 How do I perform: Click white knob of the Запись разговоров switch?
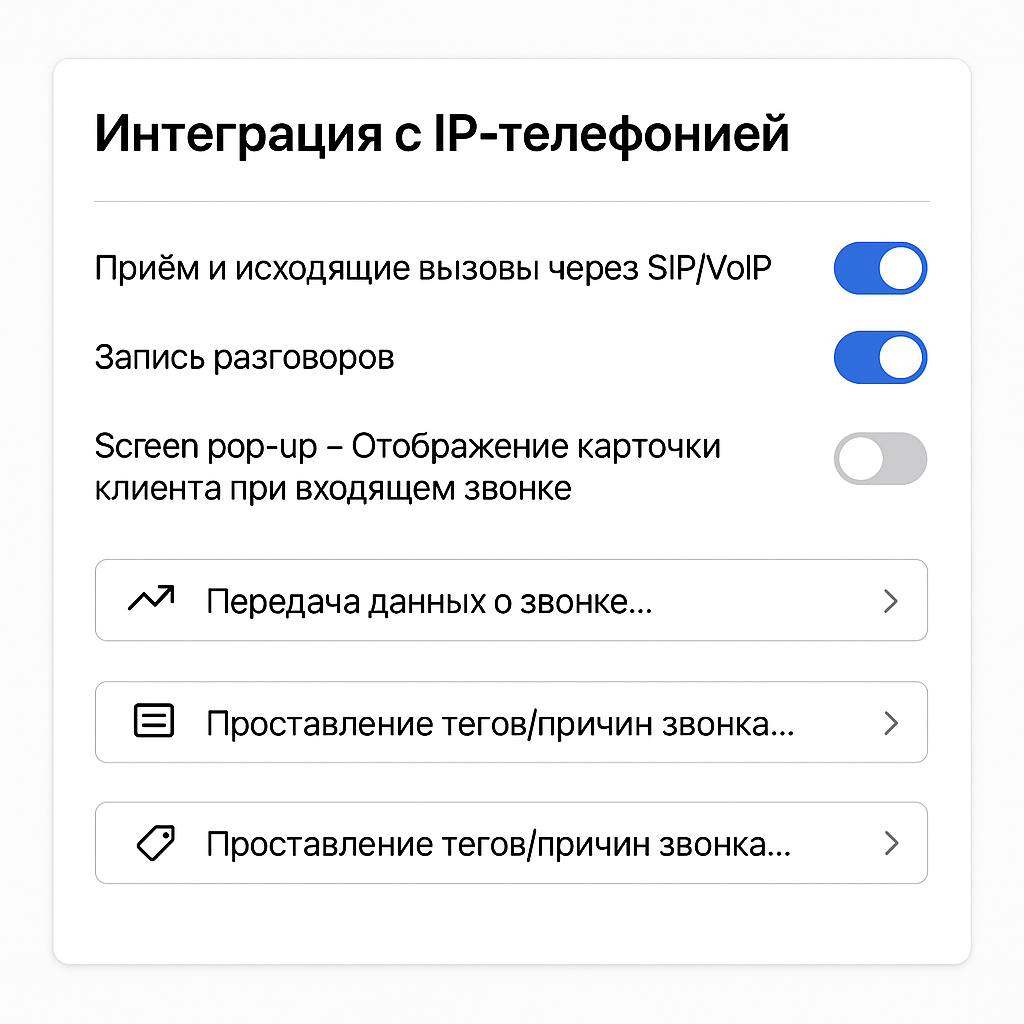click(901, 357)
